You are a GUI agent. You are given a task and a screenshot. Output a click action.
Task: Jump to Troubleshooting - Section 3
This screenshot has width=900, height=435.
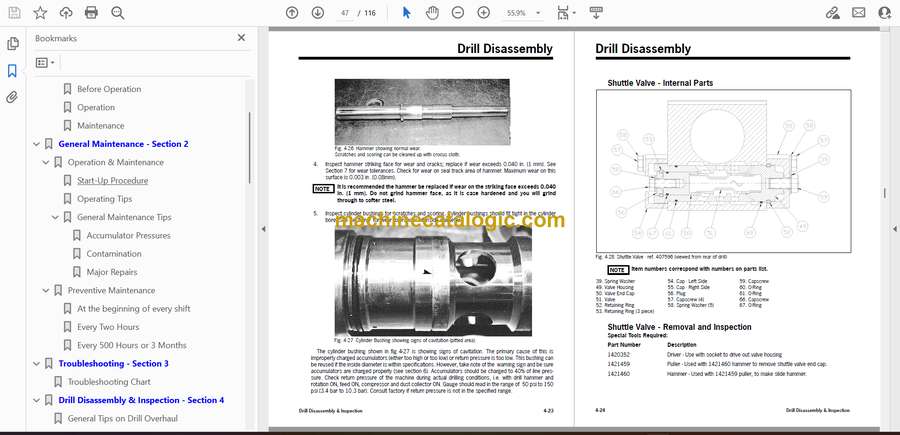click(x=114, y=364)
